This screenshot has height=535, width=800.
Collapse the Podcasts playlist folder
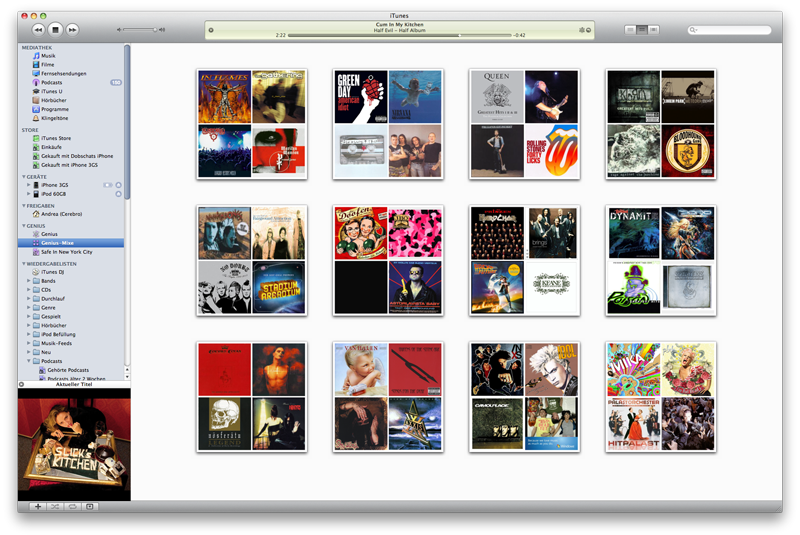tap(29, 361)
